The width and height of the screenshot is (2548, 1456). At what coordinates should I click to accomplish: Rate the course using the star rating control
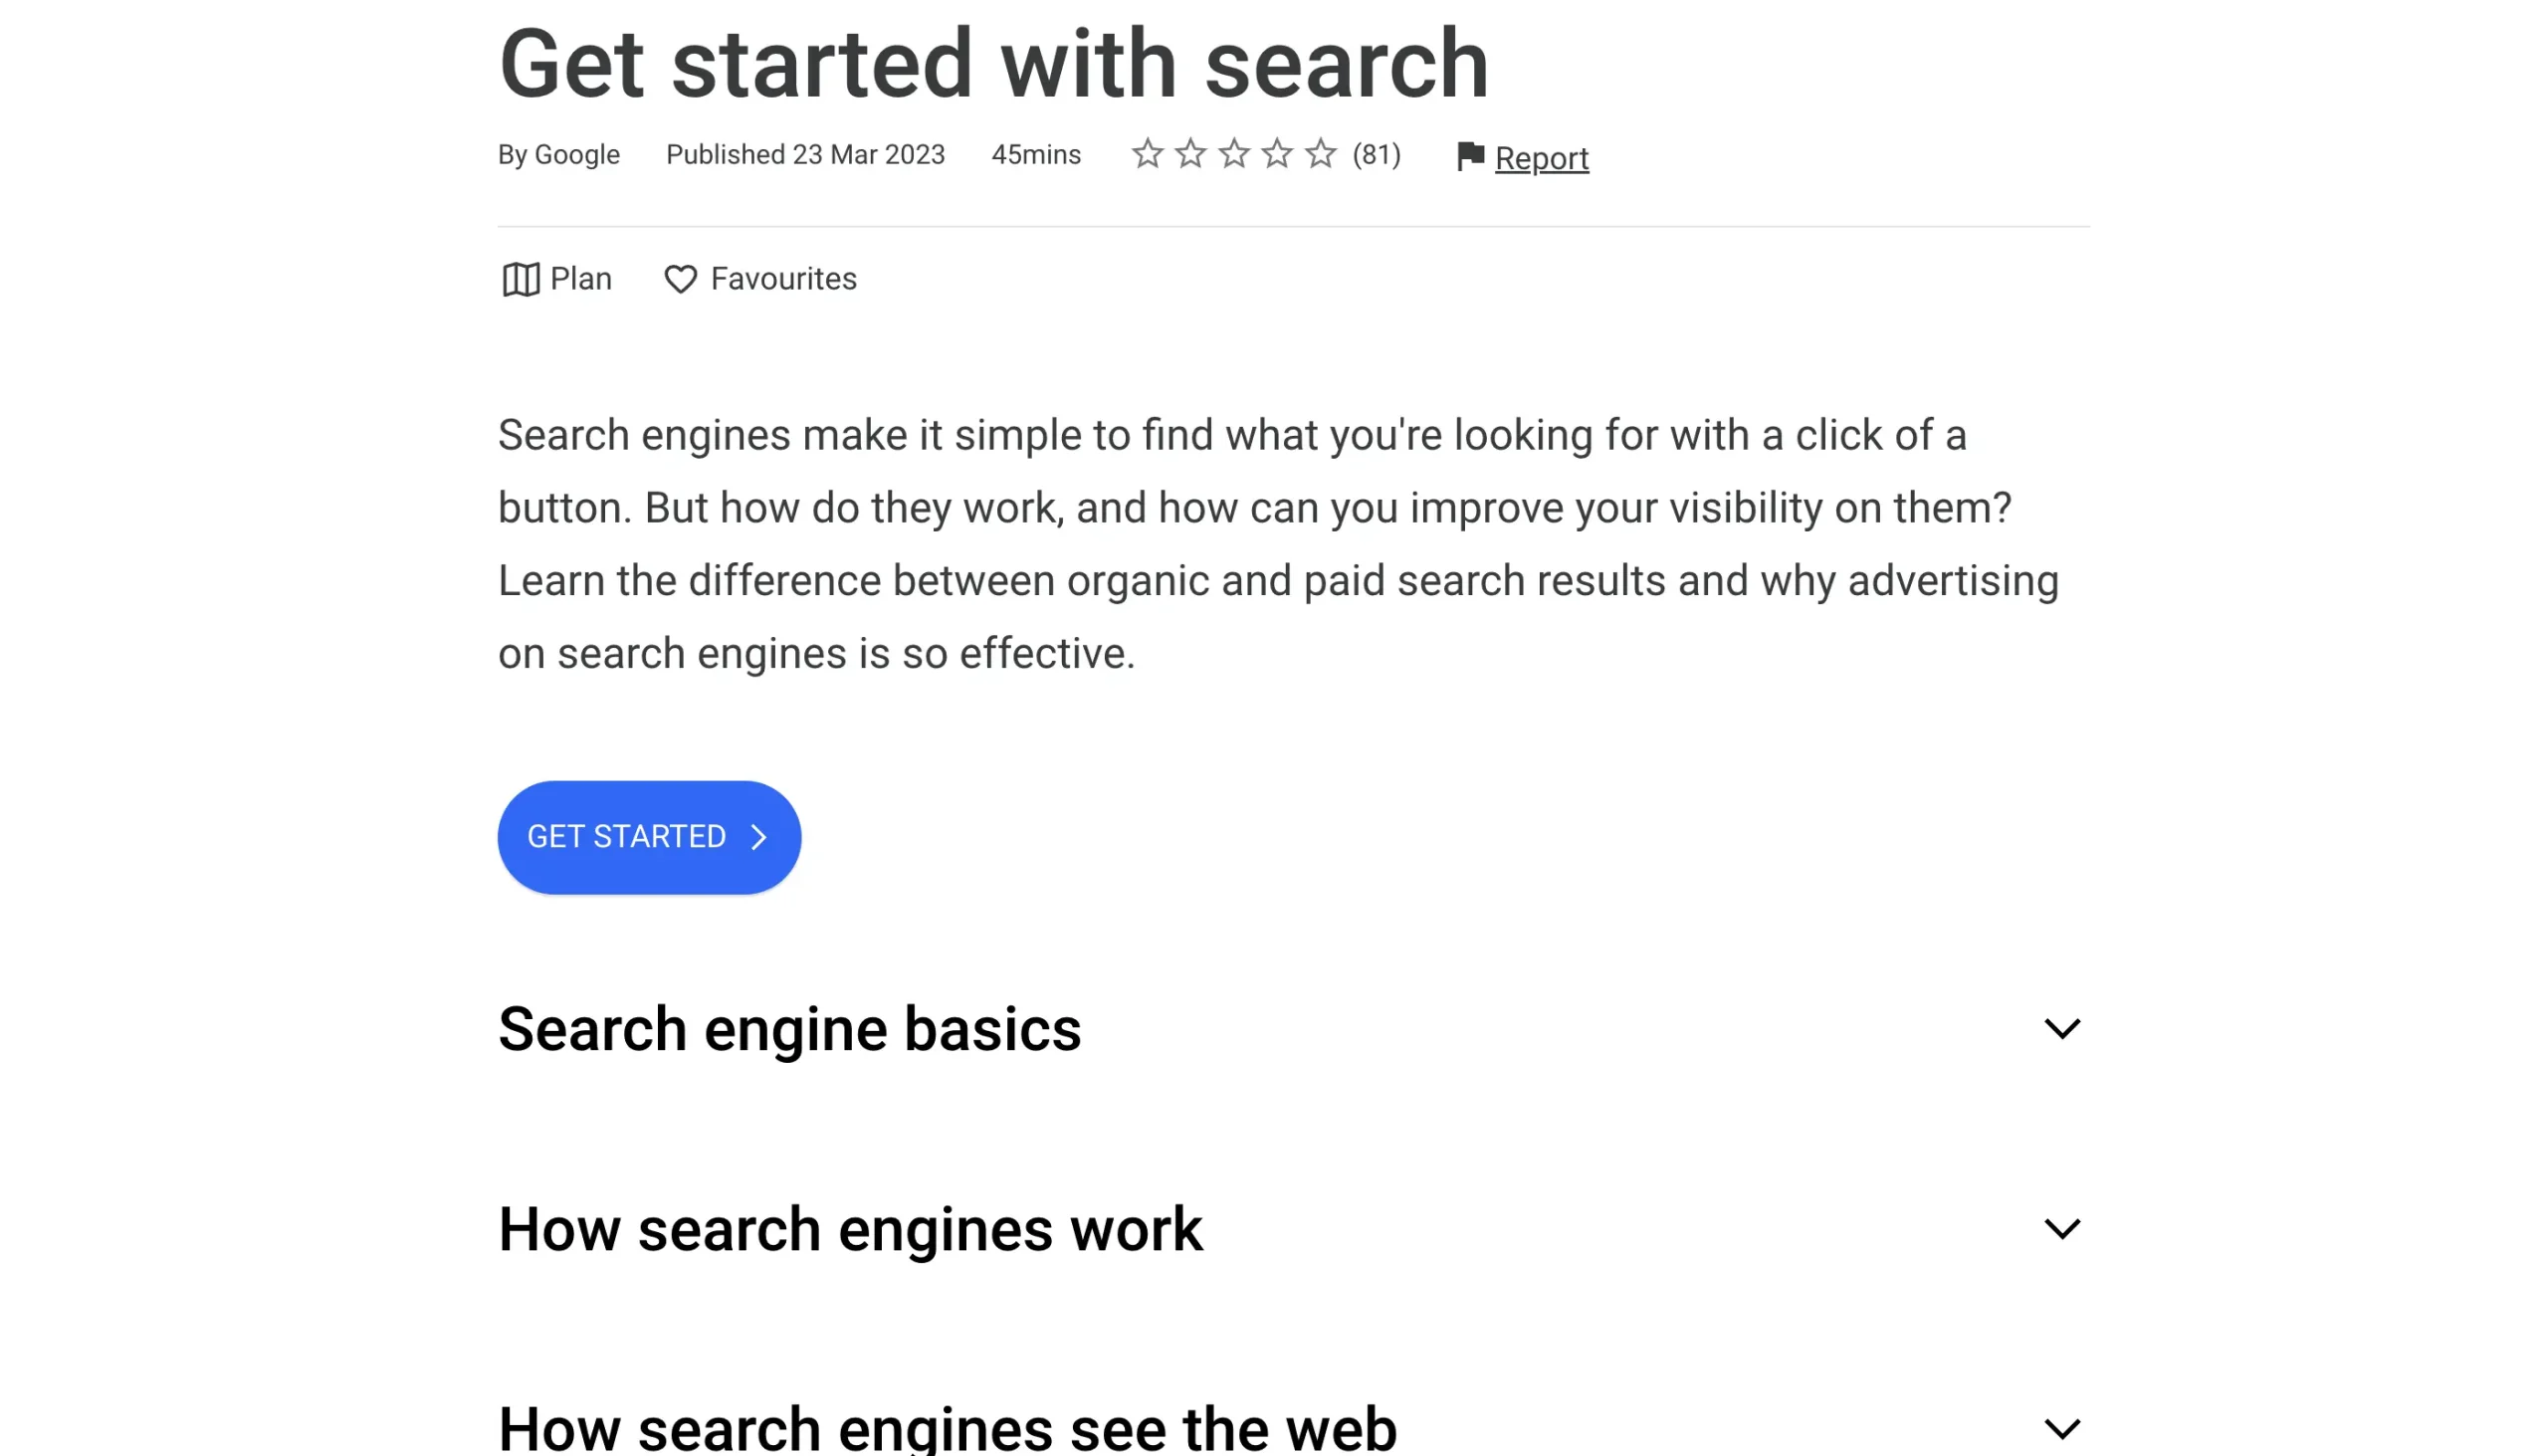click(x=1233, y=154)
